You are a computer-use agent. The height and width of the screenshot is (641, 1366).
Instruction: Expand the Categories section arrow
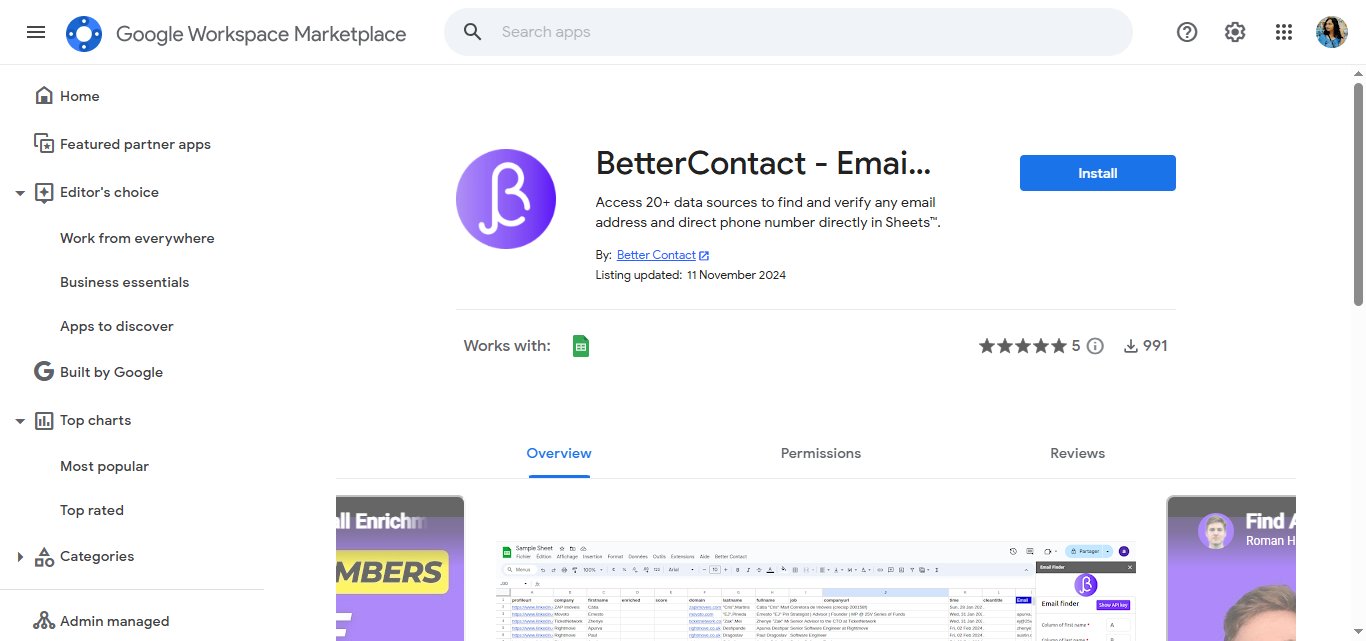click(20, 557)
